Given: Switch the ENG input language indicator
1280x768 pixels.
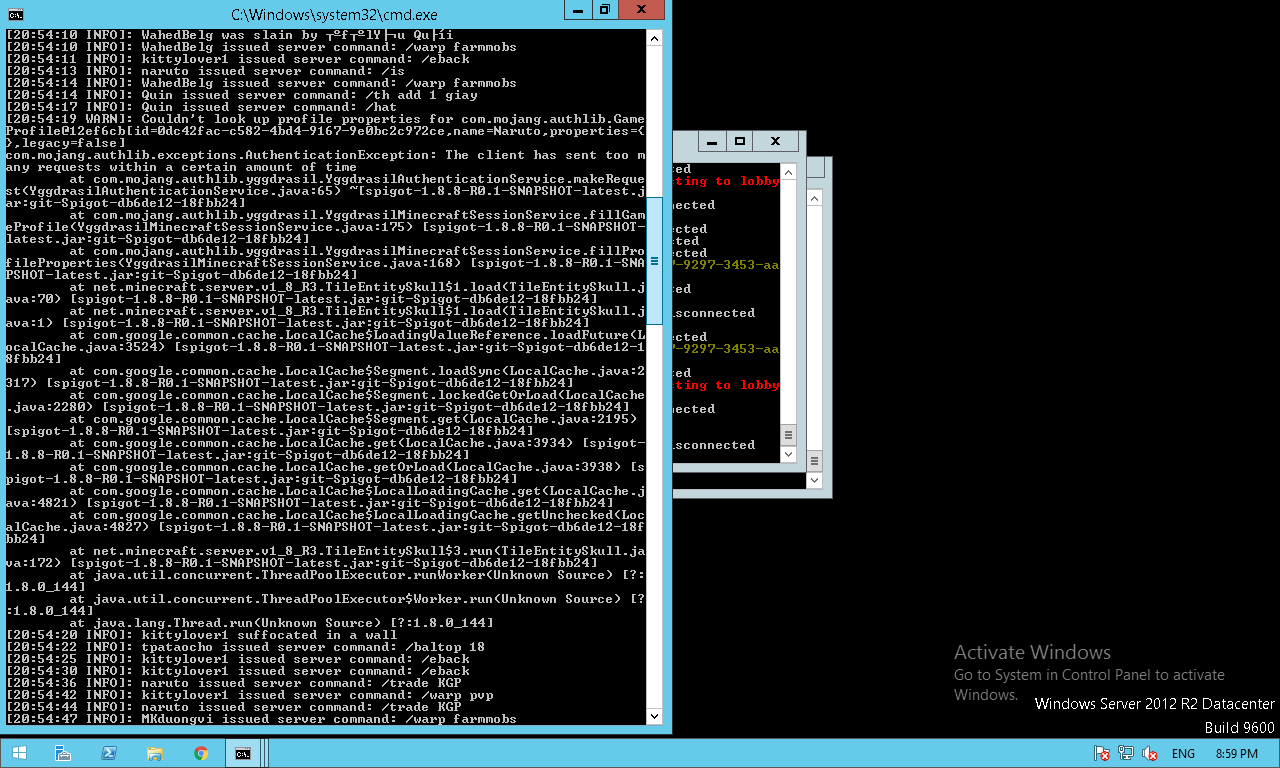Looking at the screenshot, I should pyautogui.click(x=1183, y=753).
